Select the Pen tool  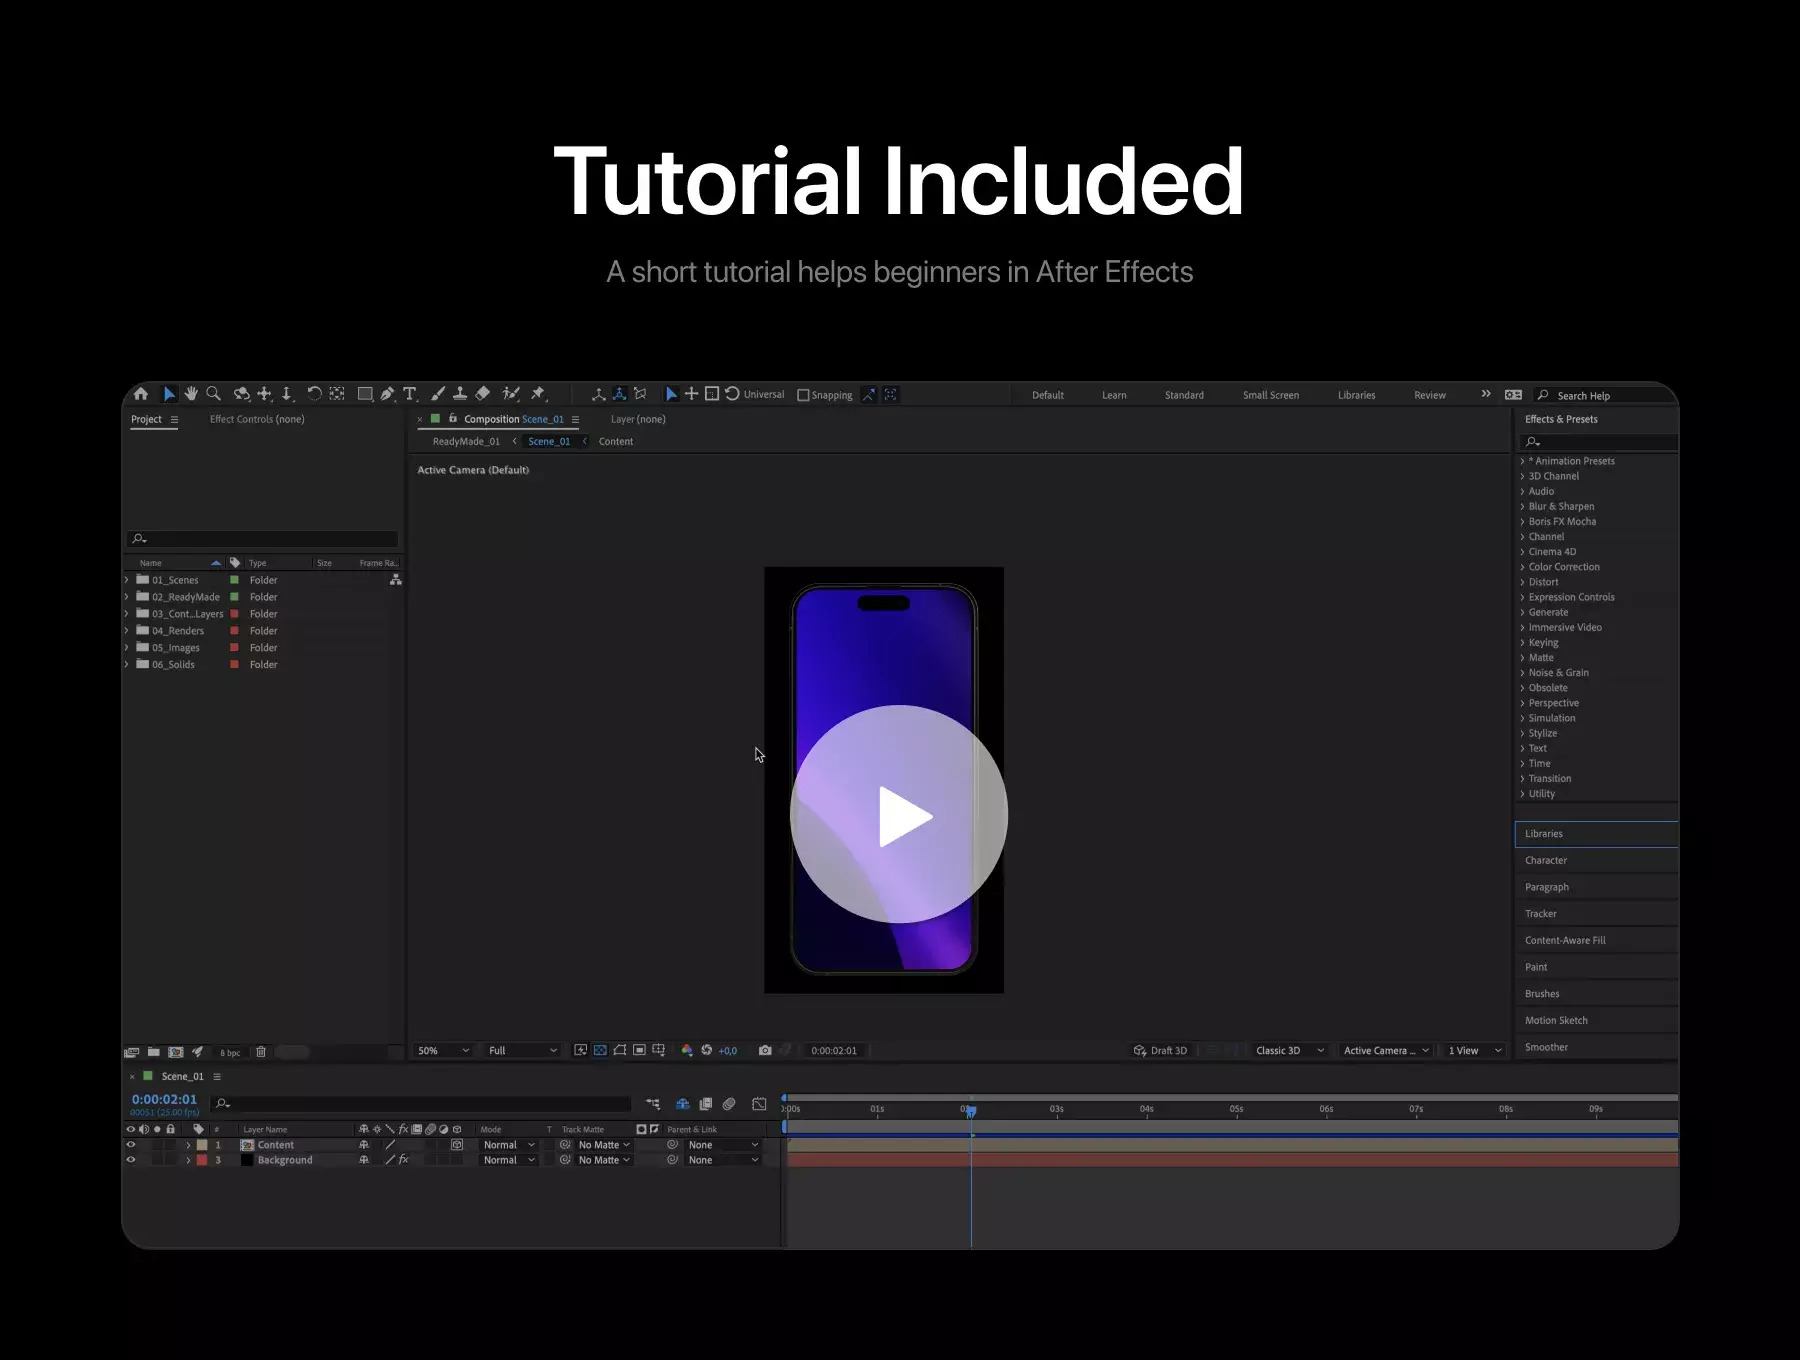[387, 394]
